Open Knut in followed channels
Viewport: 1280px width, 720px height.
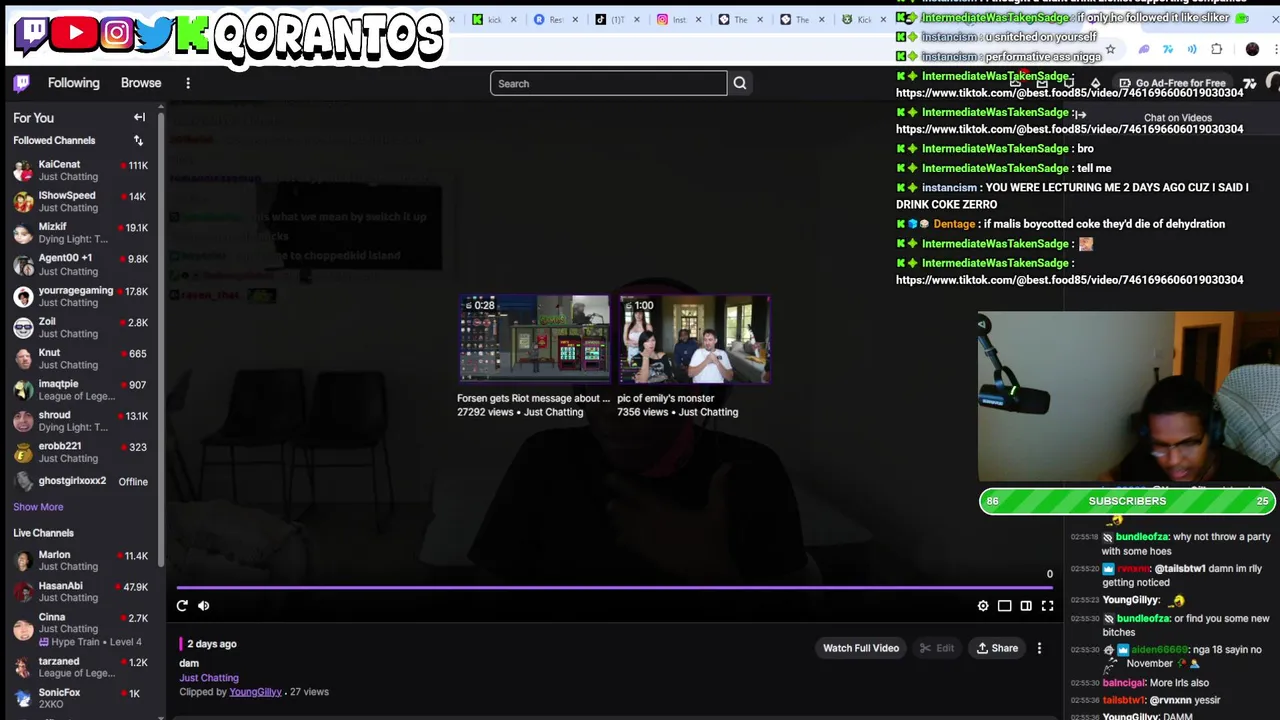coord(81,358)
